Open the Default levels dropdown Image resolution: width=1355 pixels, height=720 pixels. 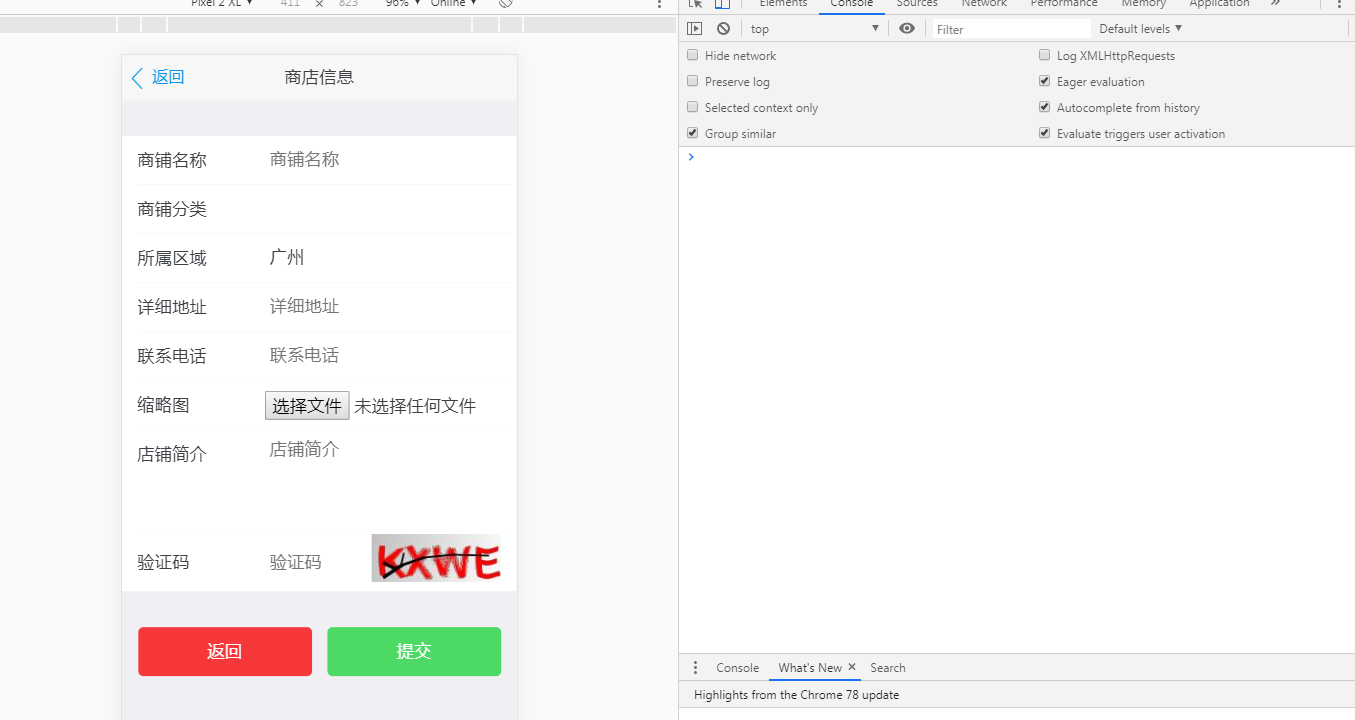tap(1140, 29)
